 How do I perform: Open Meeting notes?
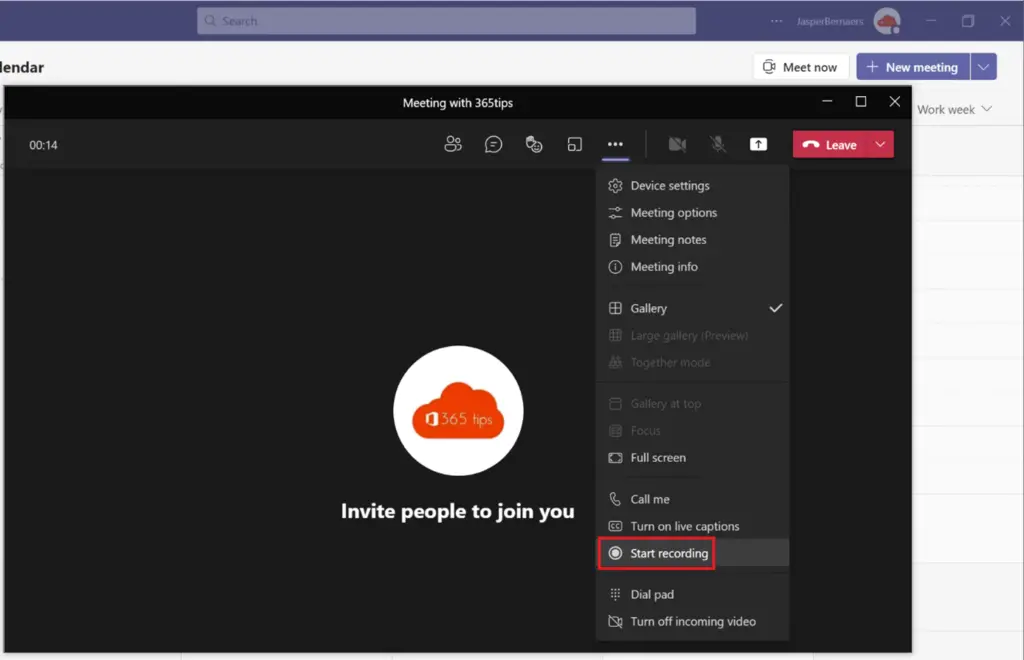(692, 240)
